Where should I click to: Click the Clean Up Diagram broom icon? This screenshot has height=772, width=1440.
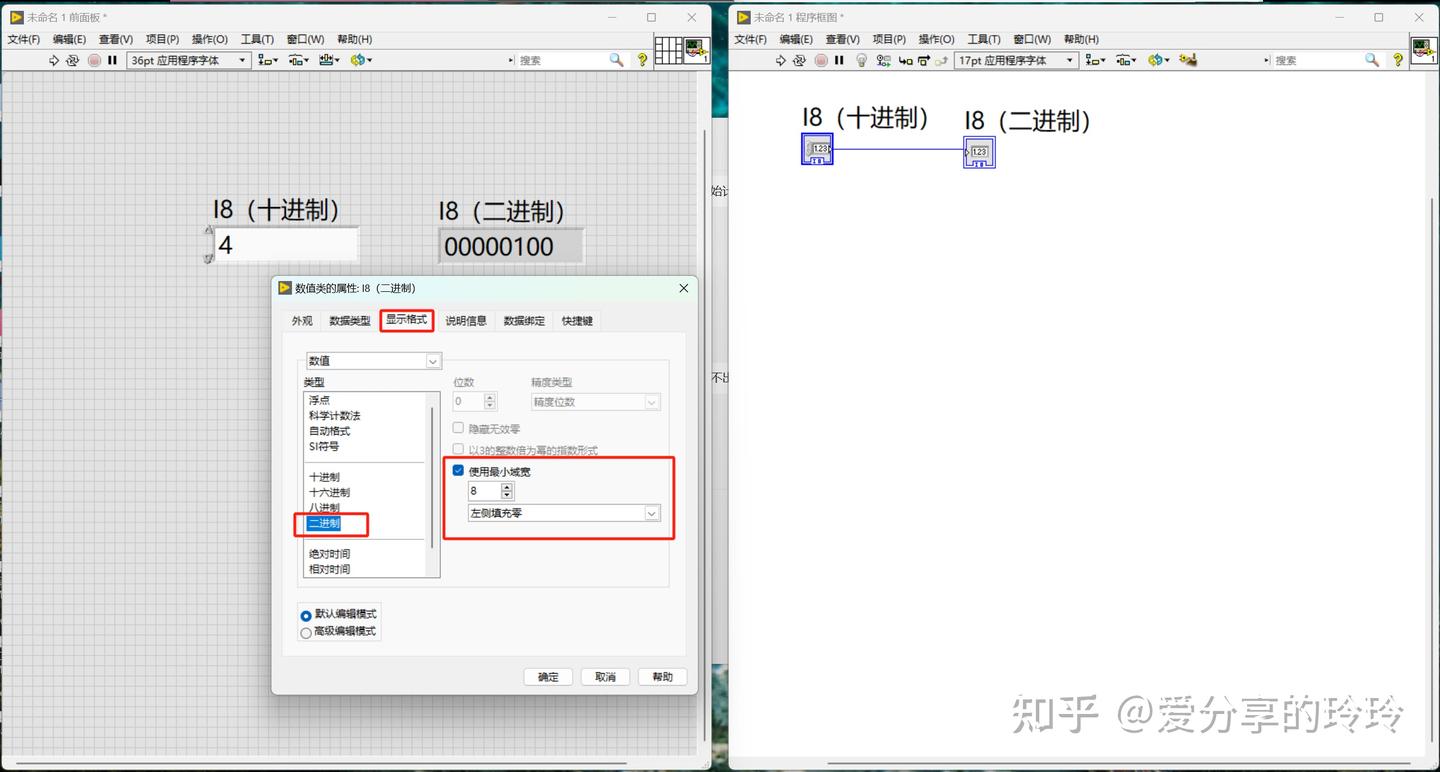coord(1187,60)
